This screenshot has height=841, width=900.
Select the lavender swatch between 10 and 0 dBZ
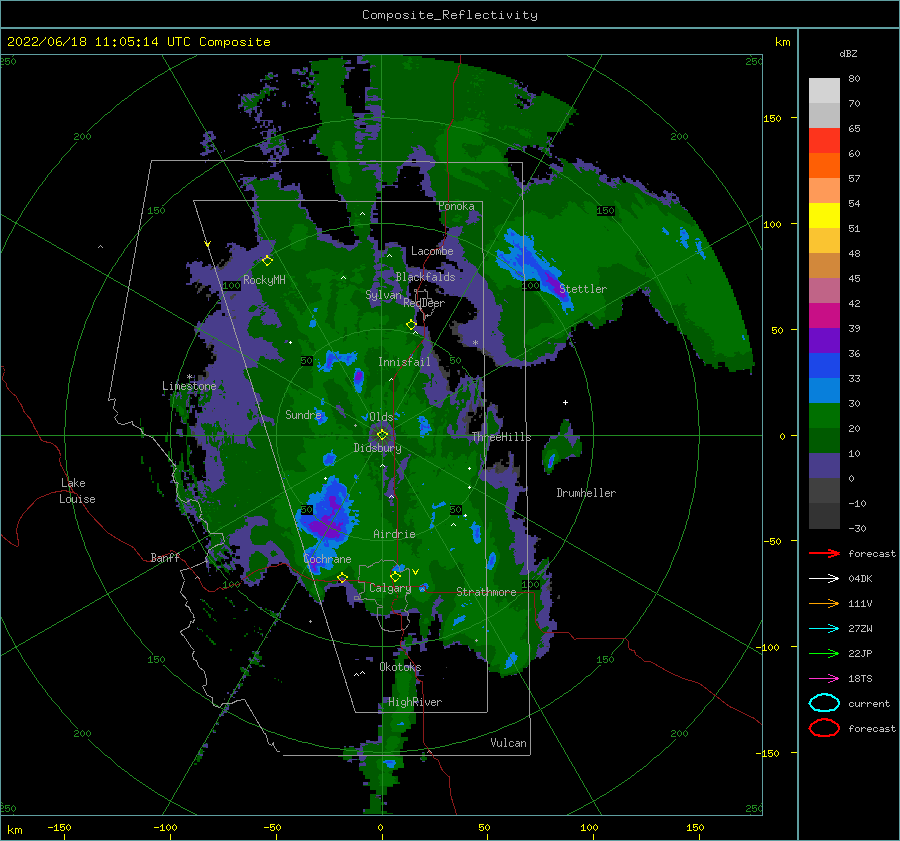pos(824,466)
